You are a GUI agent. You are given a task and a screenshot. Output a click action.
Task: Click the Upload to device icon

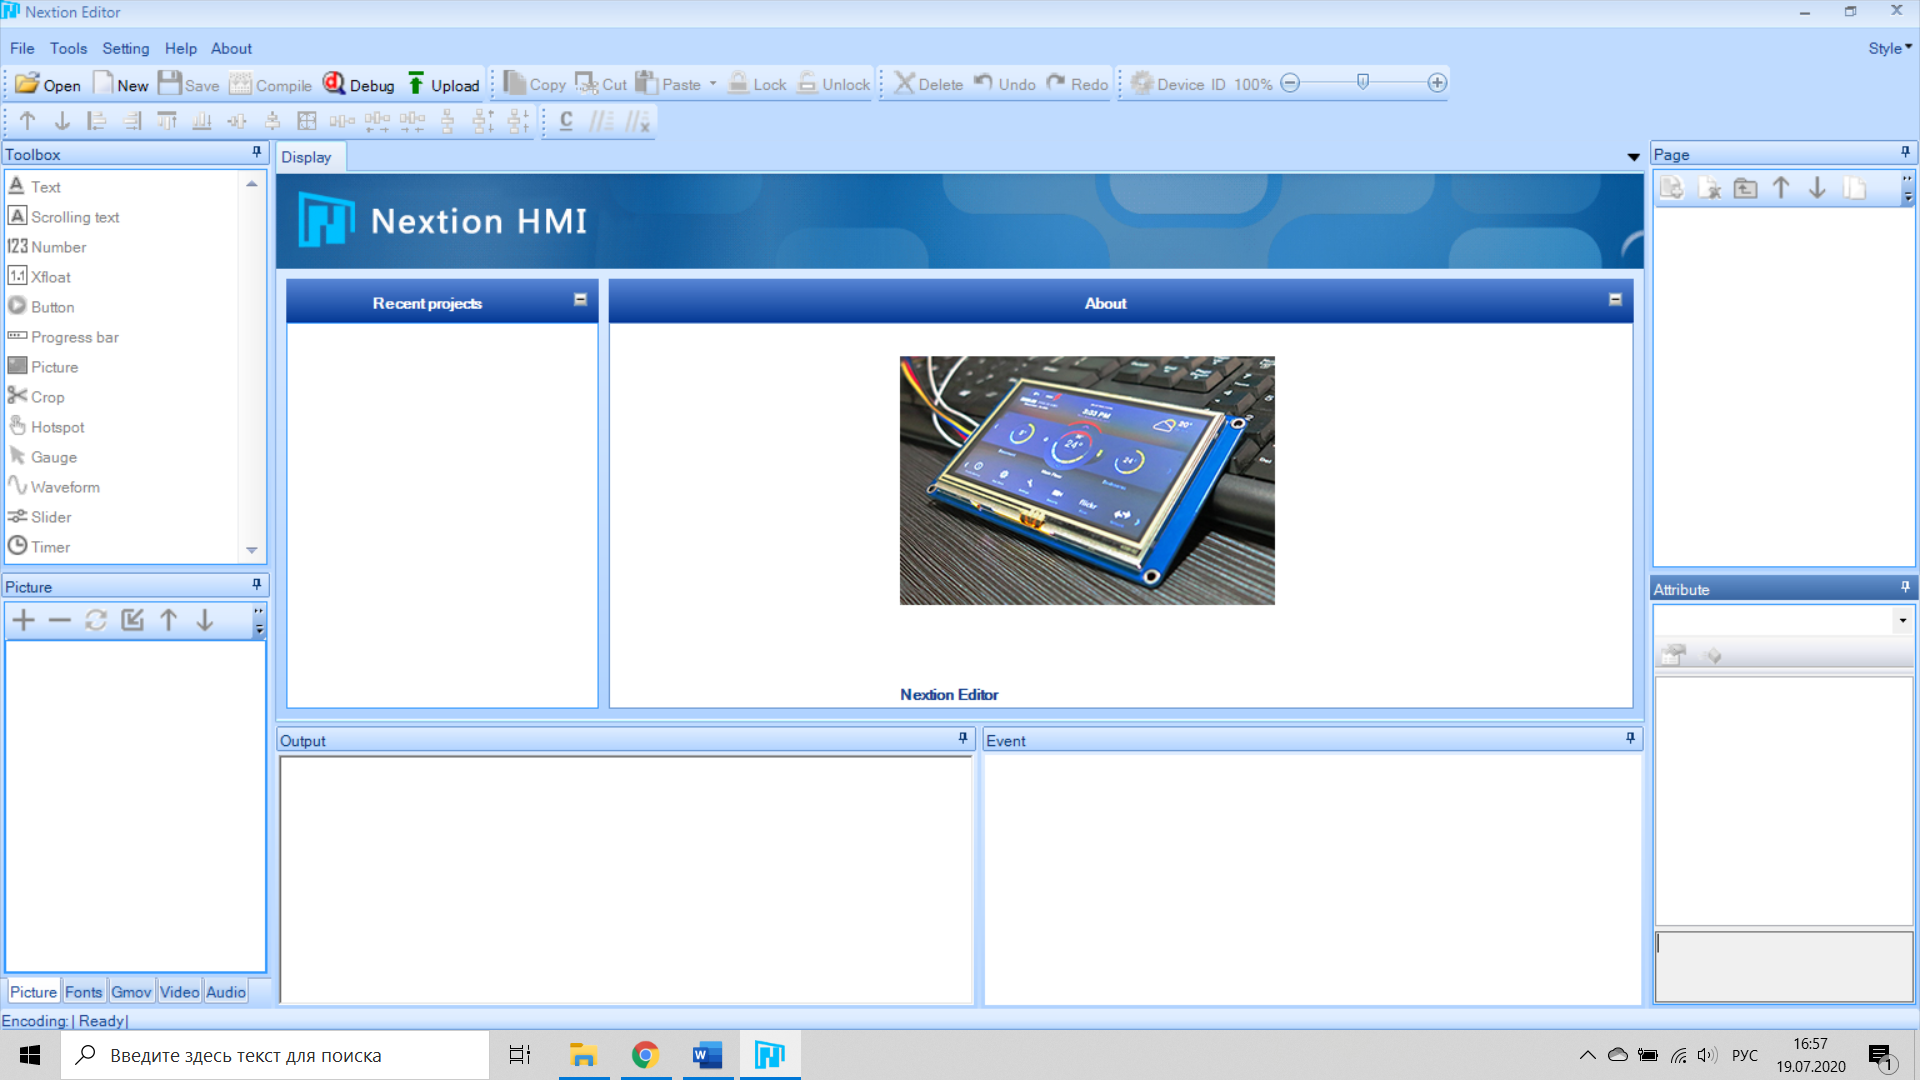(x=443, y=85)
